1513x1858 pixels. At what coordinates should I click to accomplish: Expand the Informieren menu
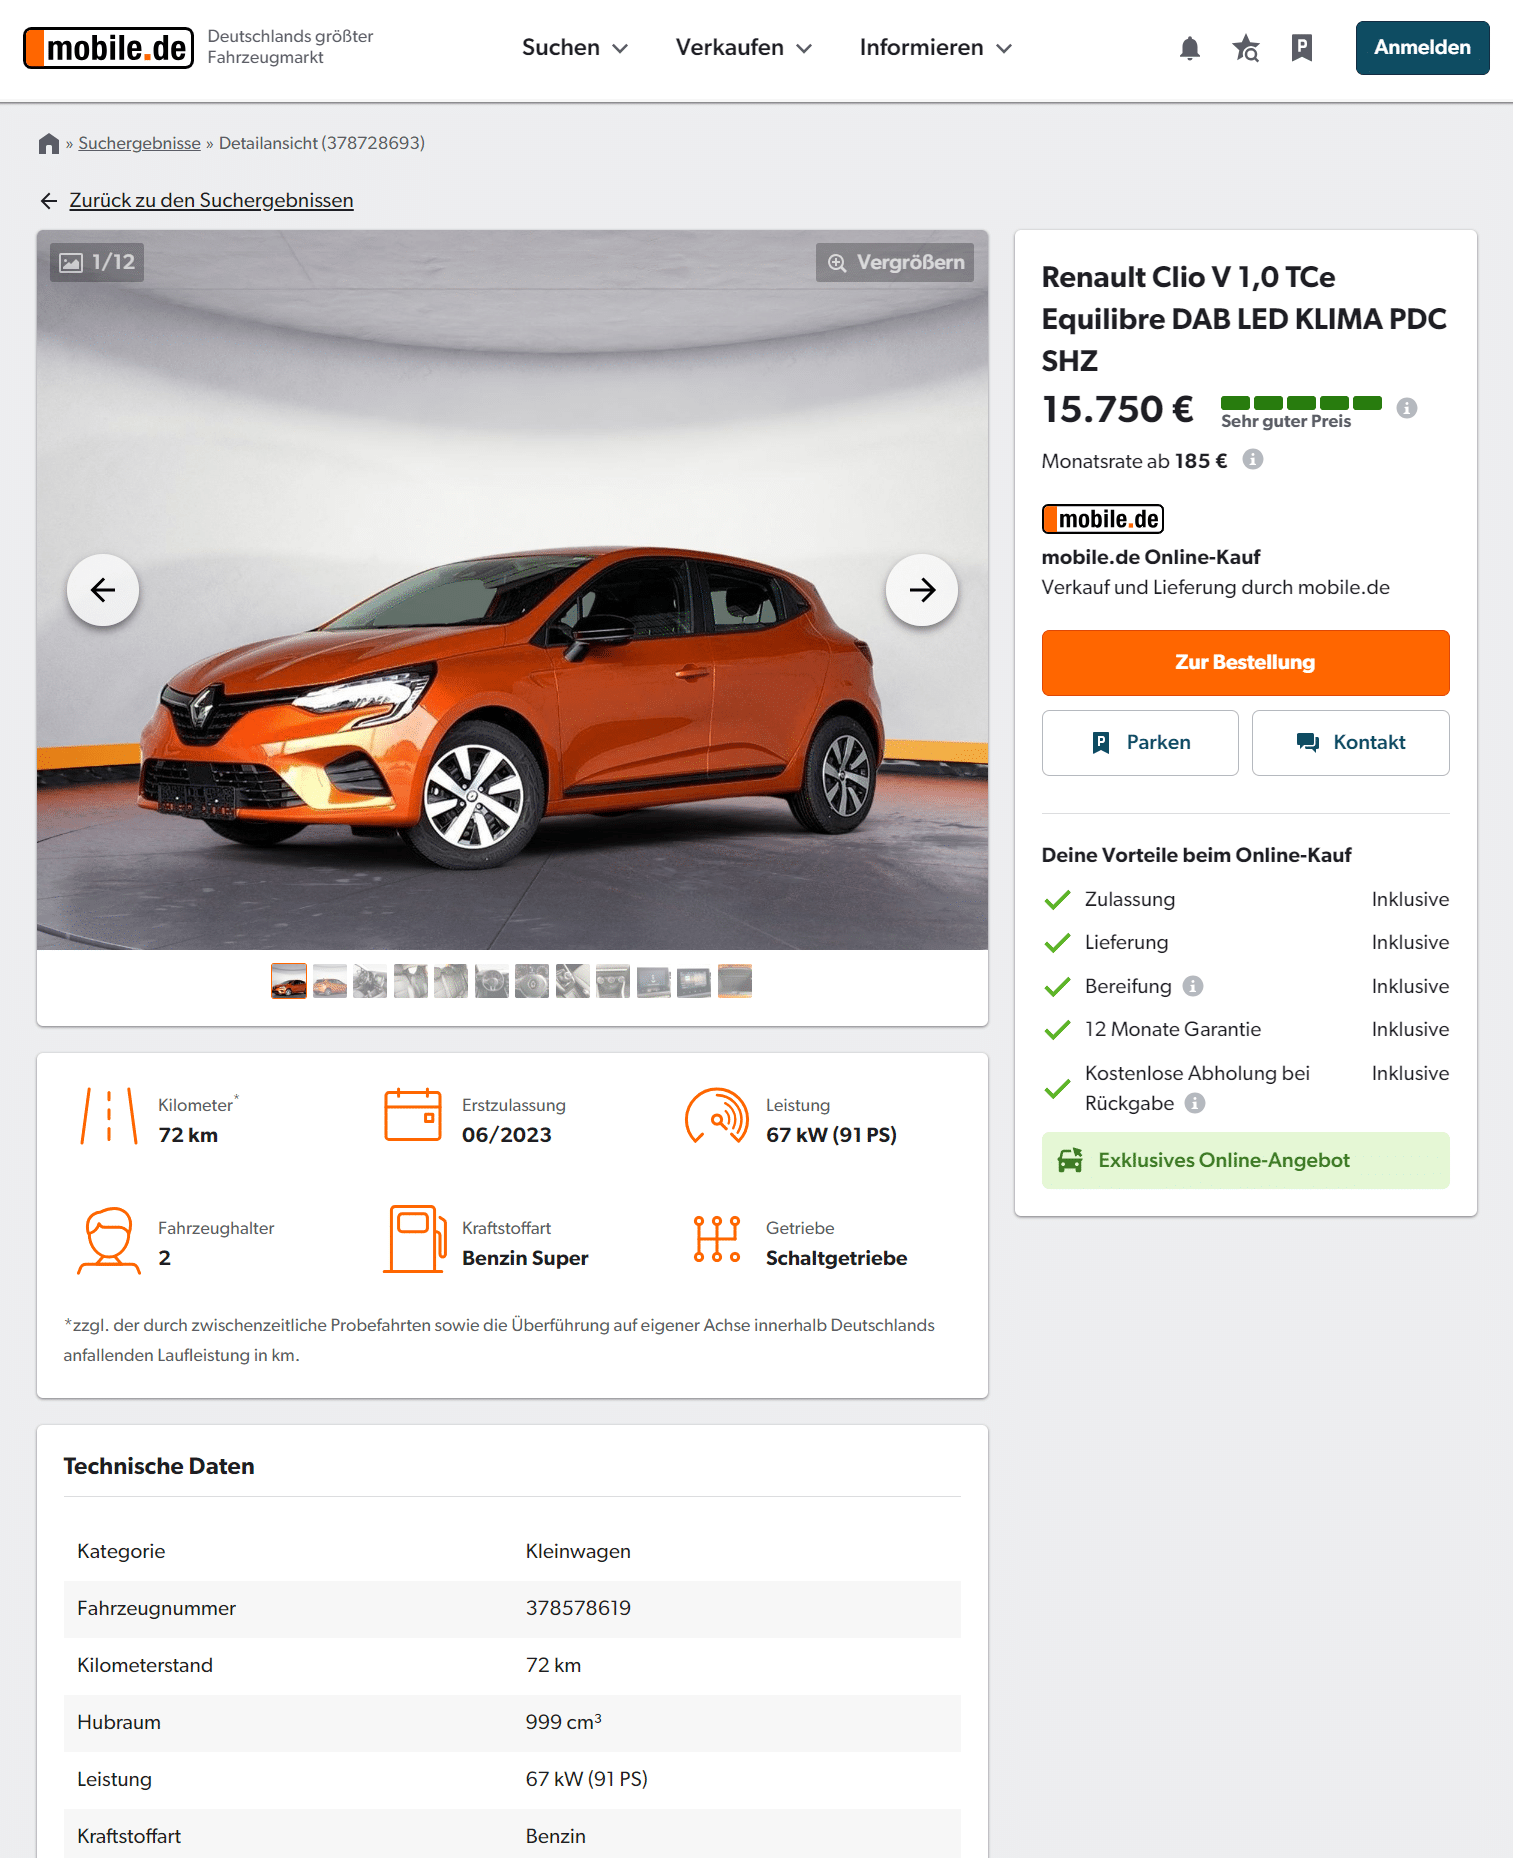pyautogui.click(x=936, y=48)
